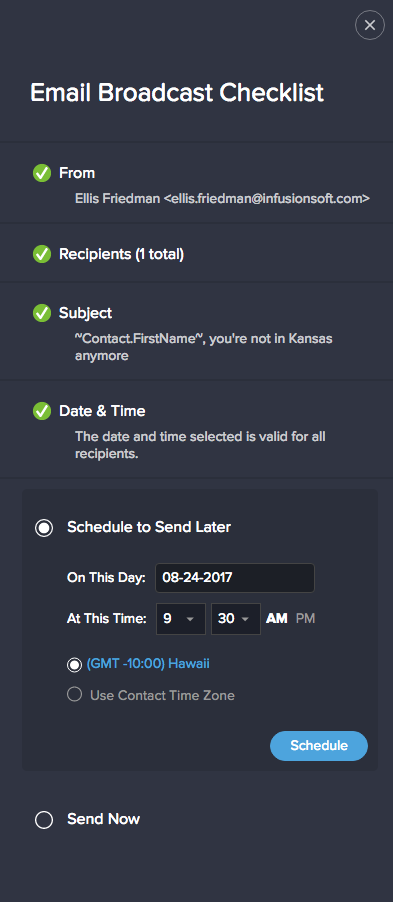Switch time to PM
Image resolution: width=393 pixels, height=902 pixels.
pyautogui.click(x=306, y=619)
